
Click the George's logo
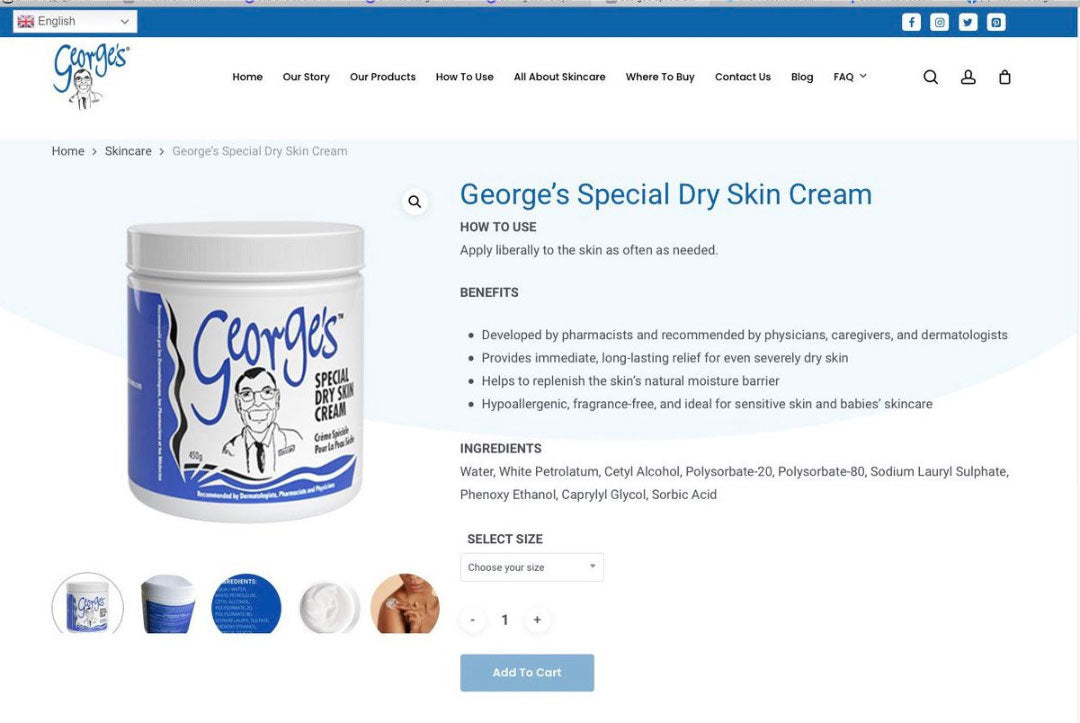pyautogui.click(x=91, y=76)
